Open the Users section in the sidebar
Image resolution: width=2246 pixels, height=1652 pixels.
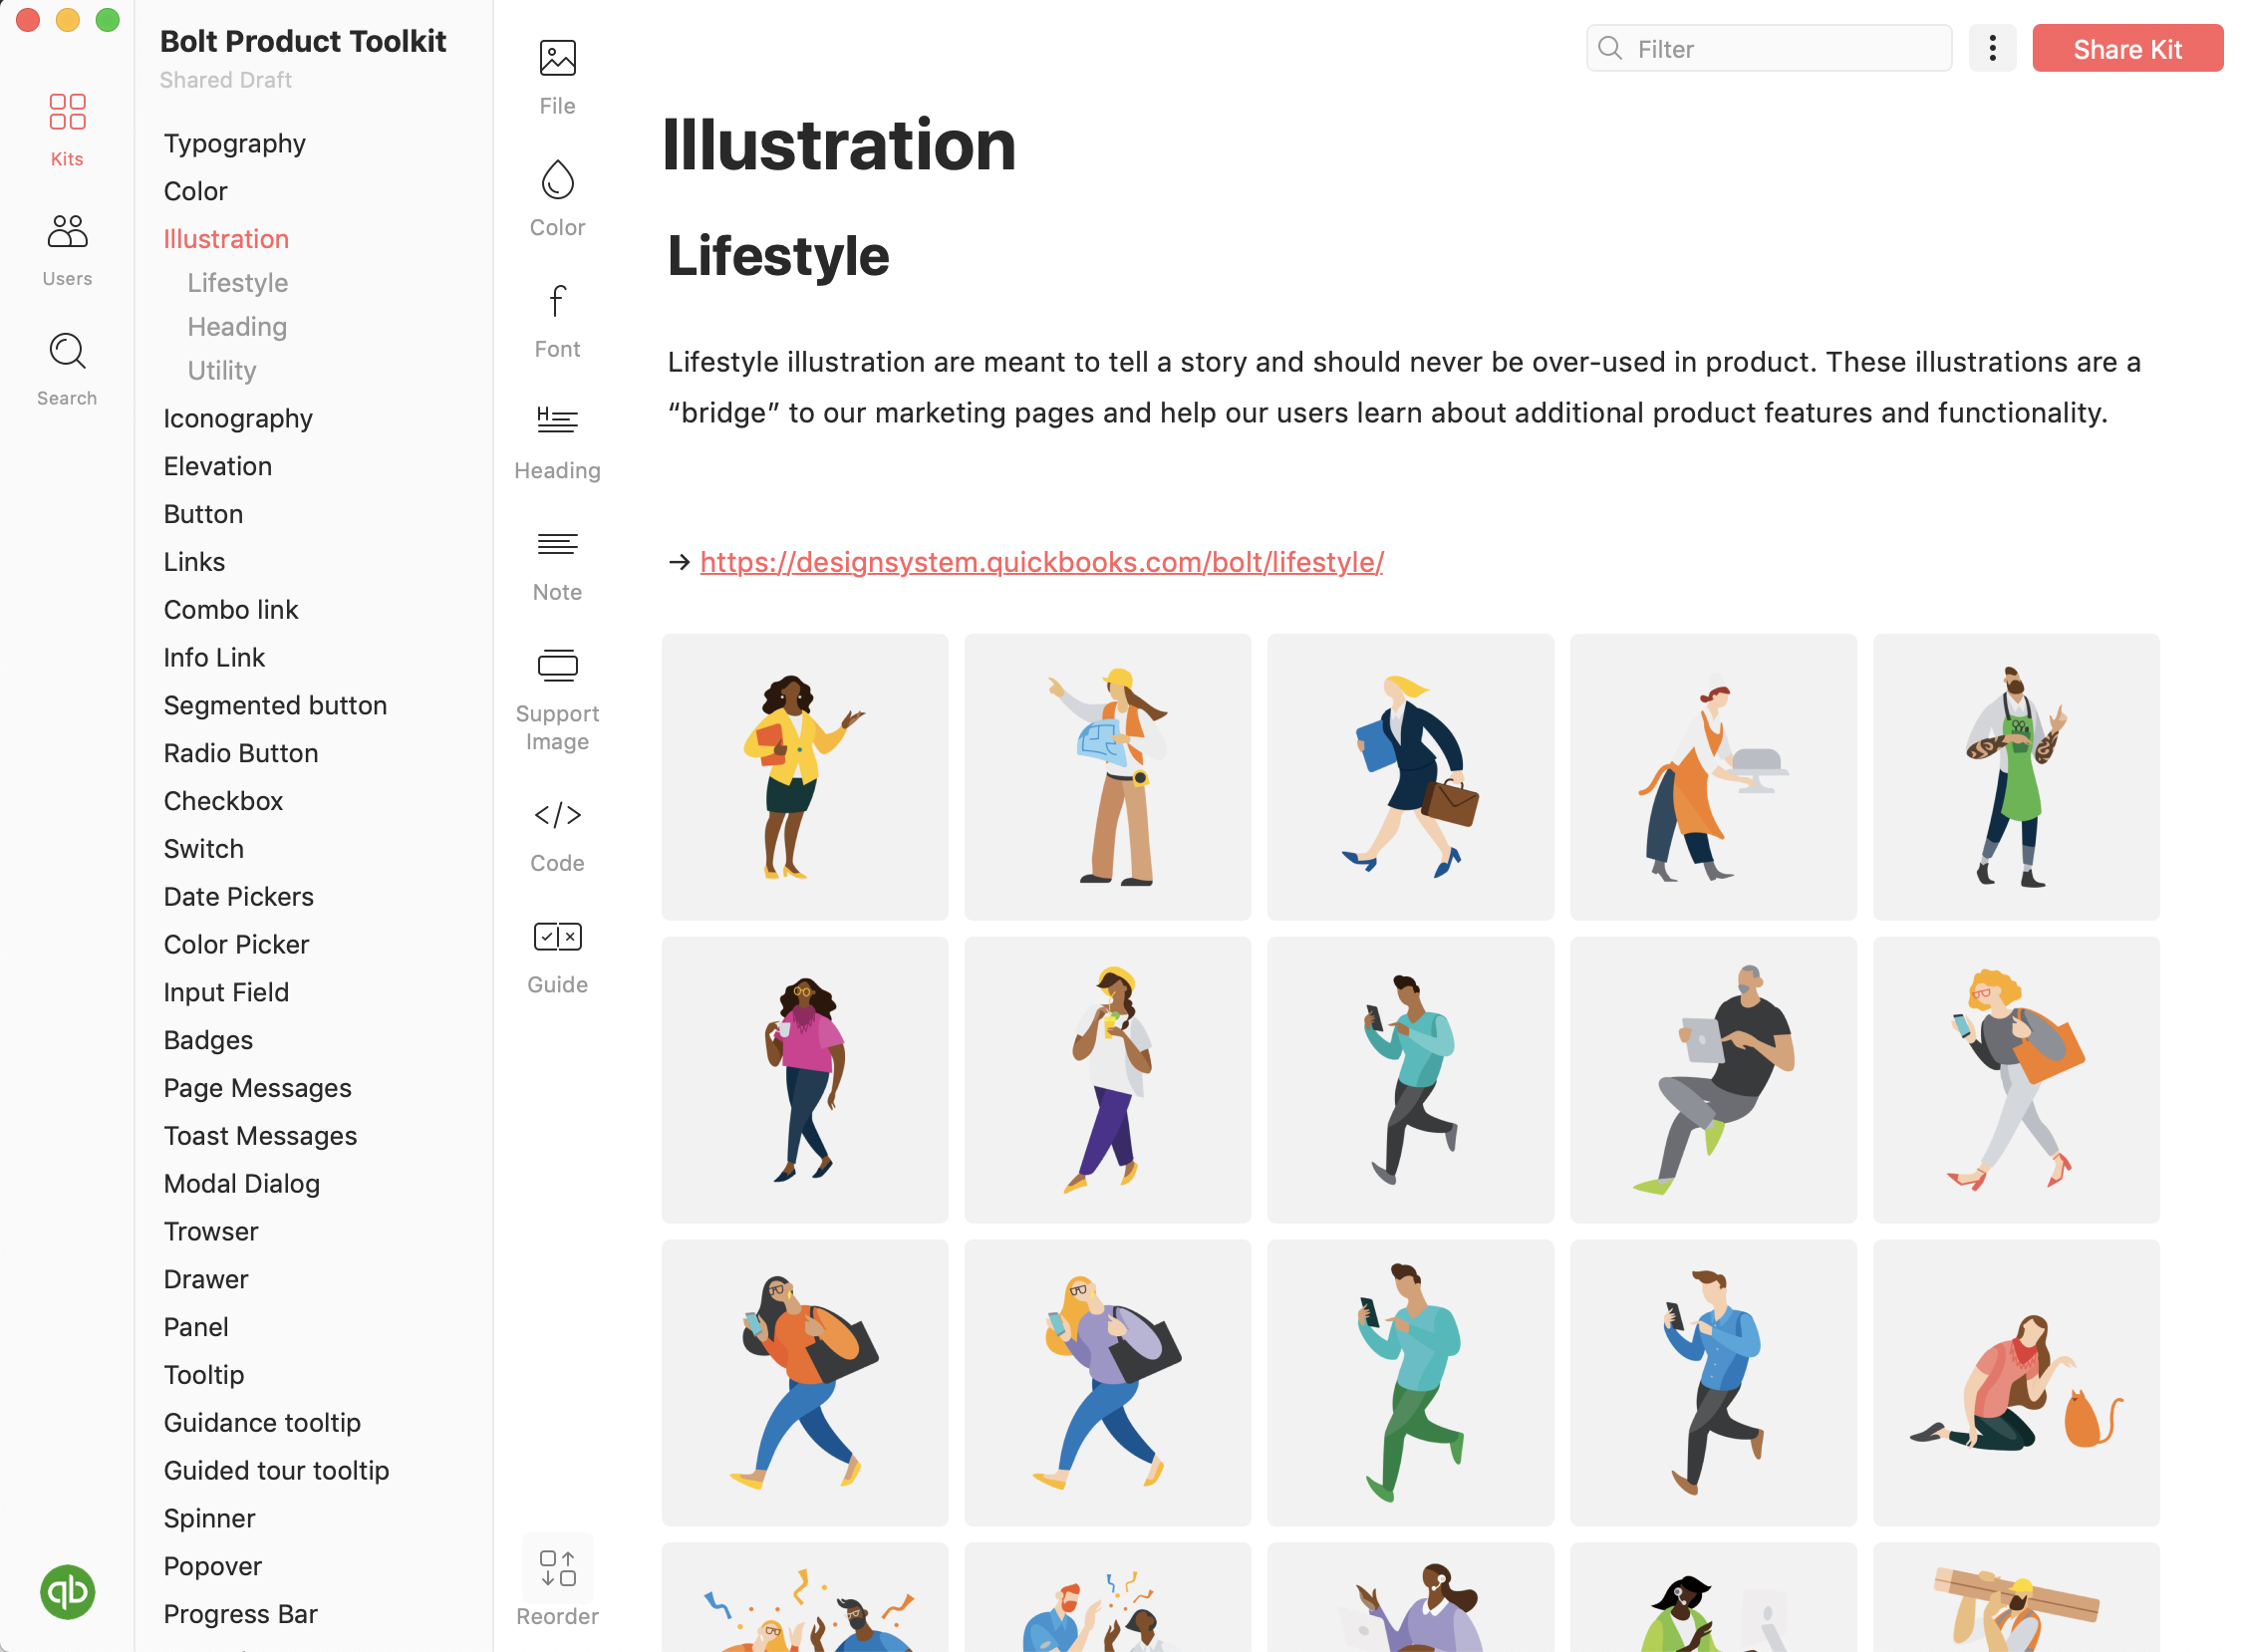pyautogui.click(x=67, y=250)
